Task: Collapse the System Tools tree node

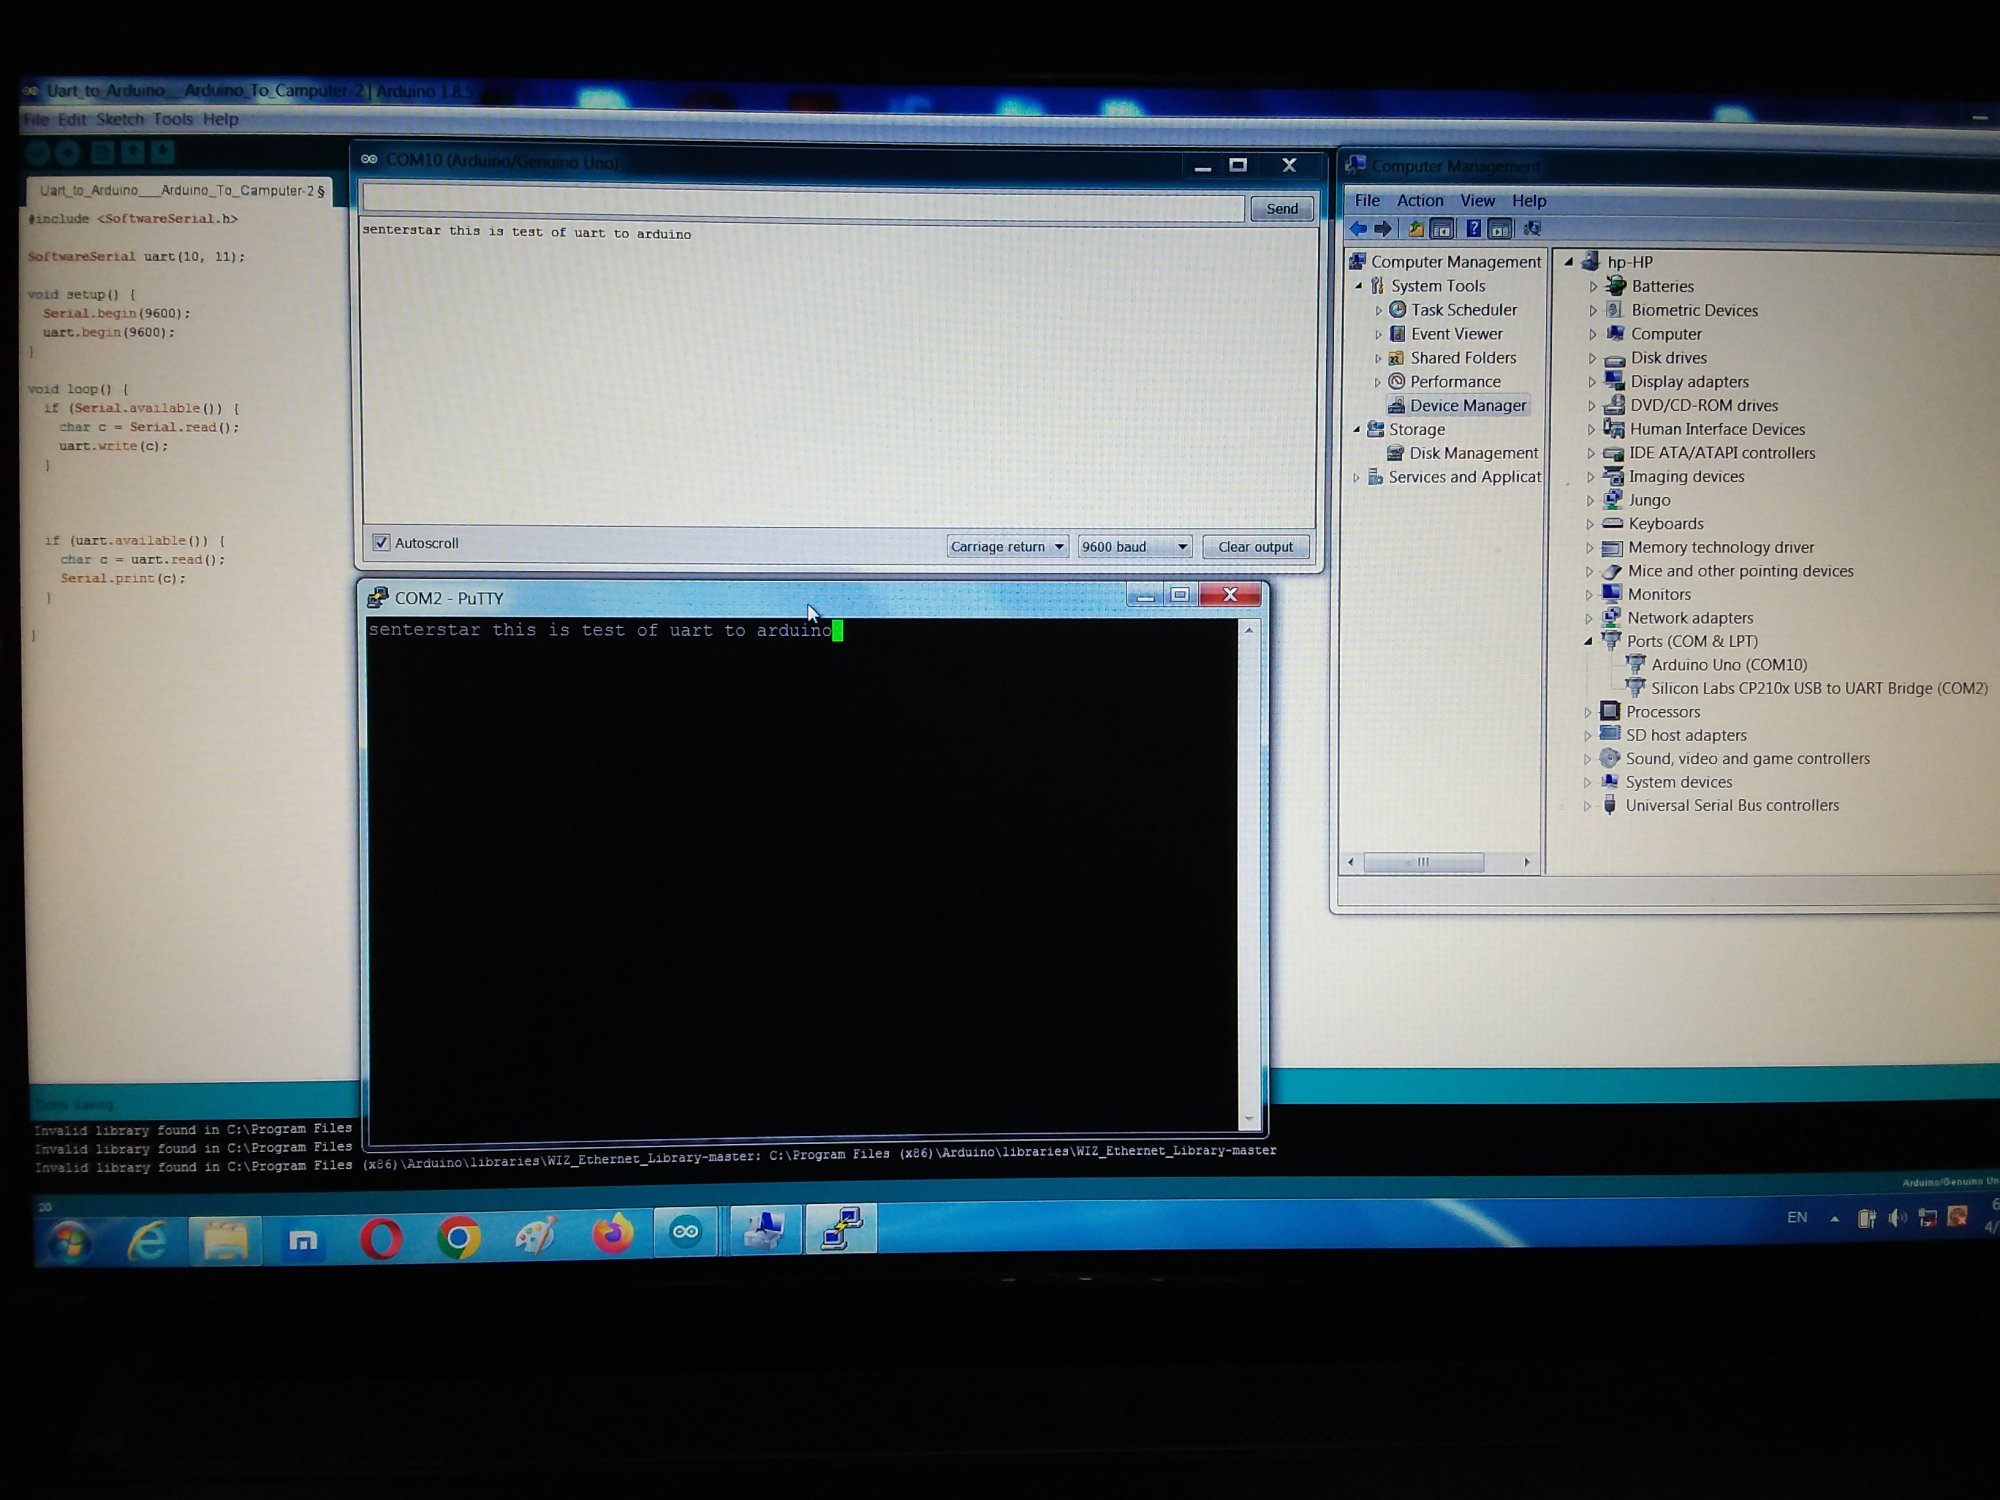Action: [1359, 286]
